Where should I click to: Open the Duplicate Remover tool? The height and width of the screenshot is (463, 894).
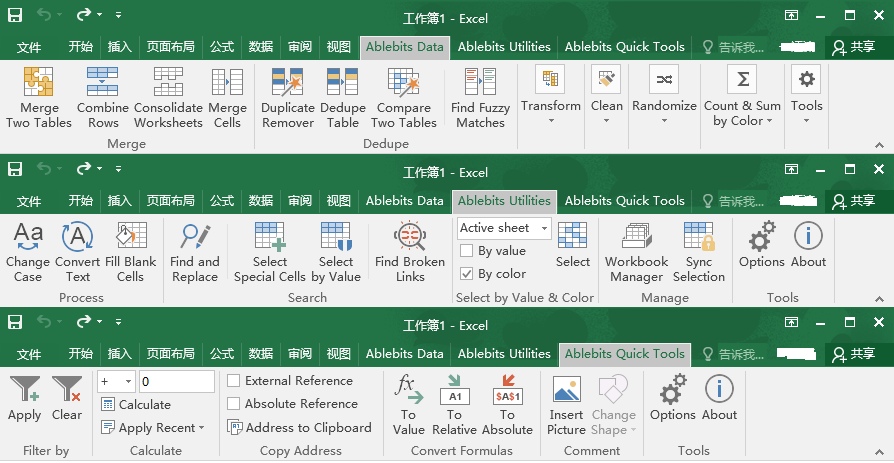pos(287,83)
